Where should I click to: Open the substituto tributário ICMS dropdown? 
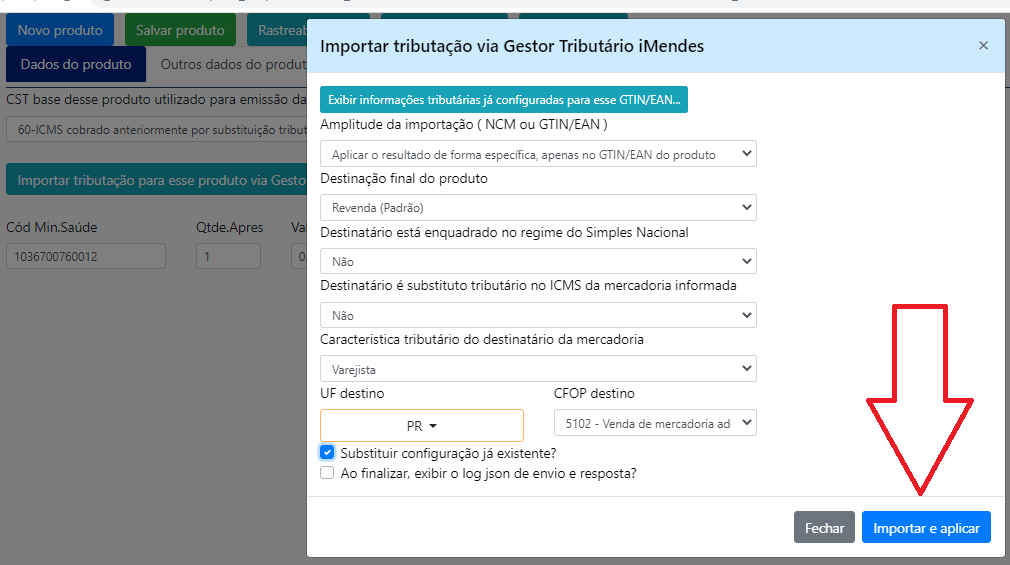pyautogui.click(x=538, y=315)
